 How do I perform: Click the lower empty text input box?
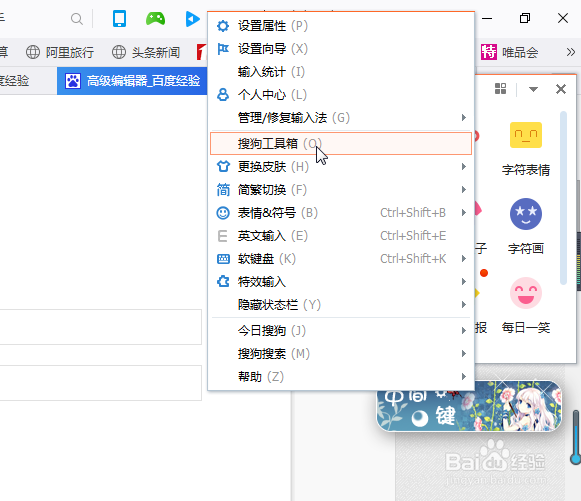pyautogui.click(x=100, y=383)
